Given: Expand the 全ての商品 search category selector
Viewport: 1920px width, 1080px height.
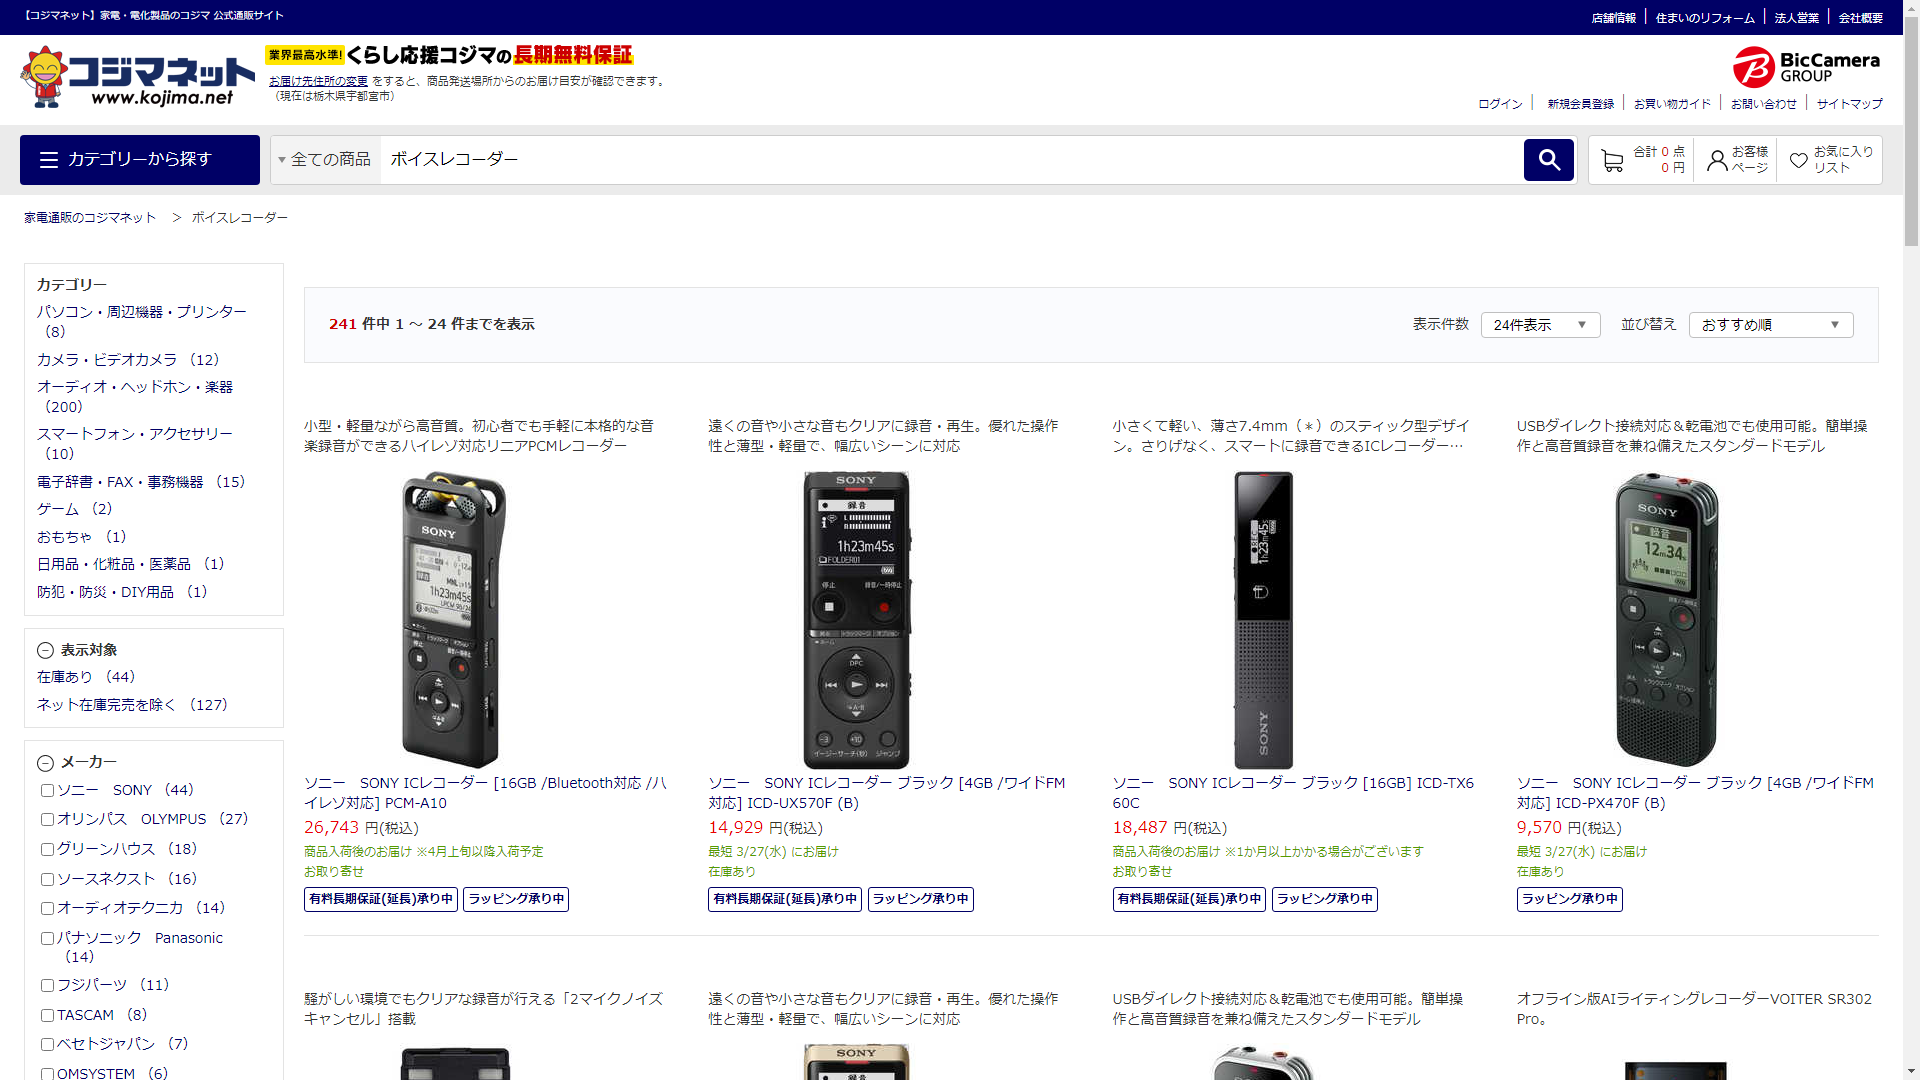Looking at the screenshot, I should tap(326, 160).
